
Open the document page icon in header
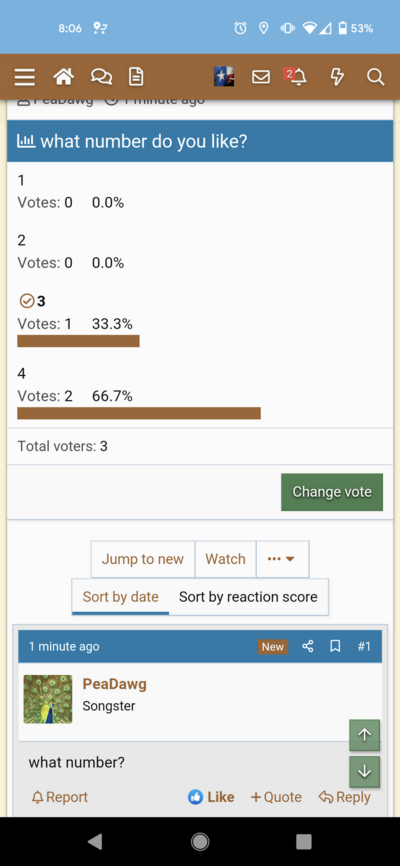(136, 77)
